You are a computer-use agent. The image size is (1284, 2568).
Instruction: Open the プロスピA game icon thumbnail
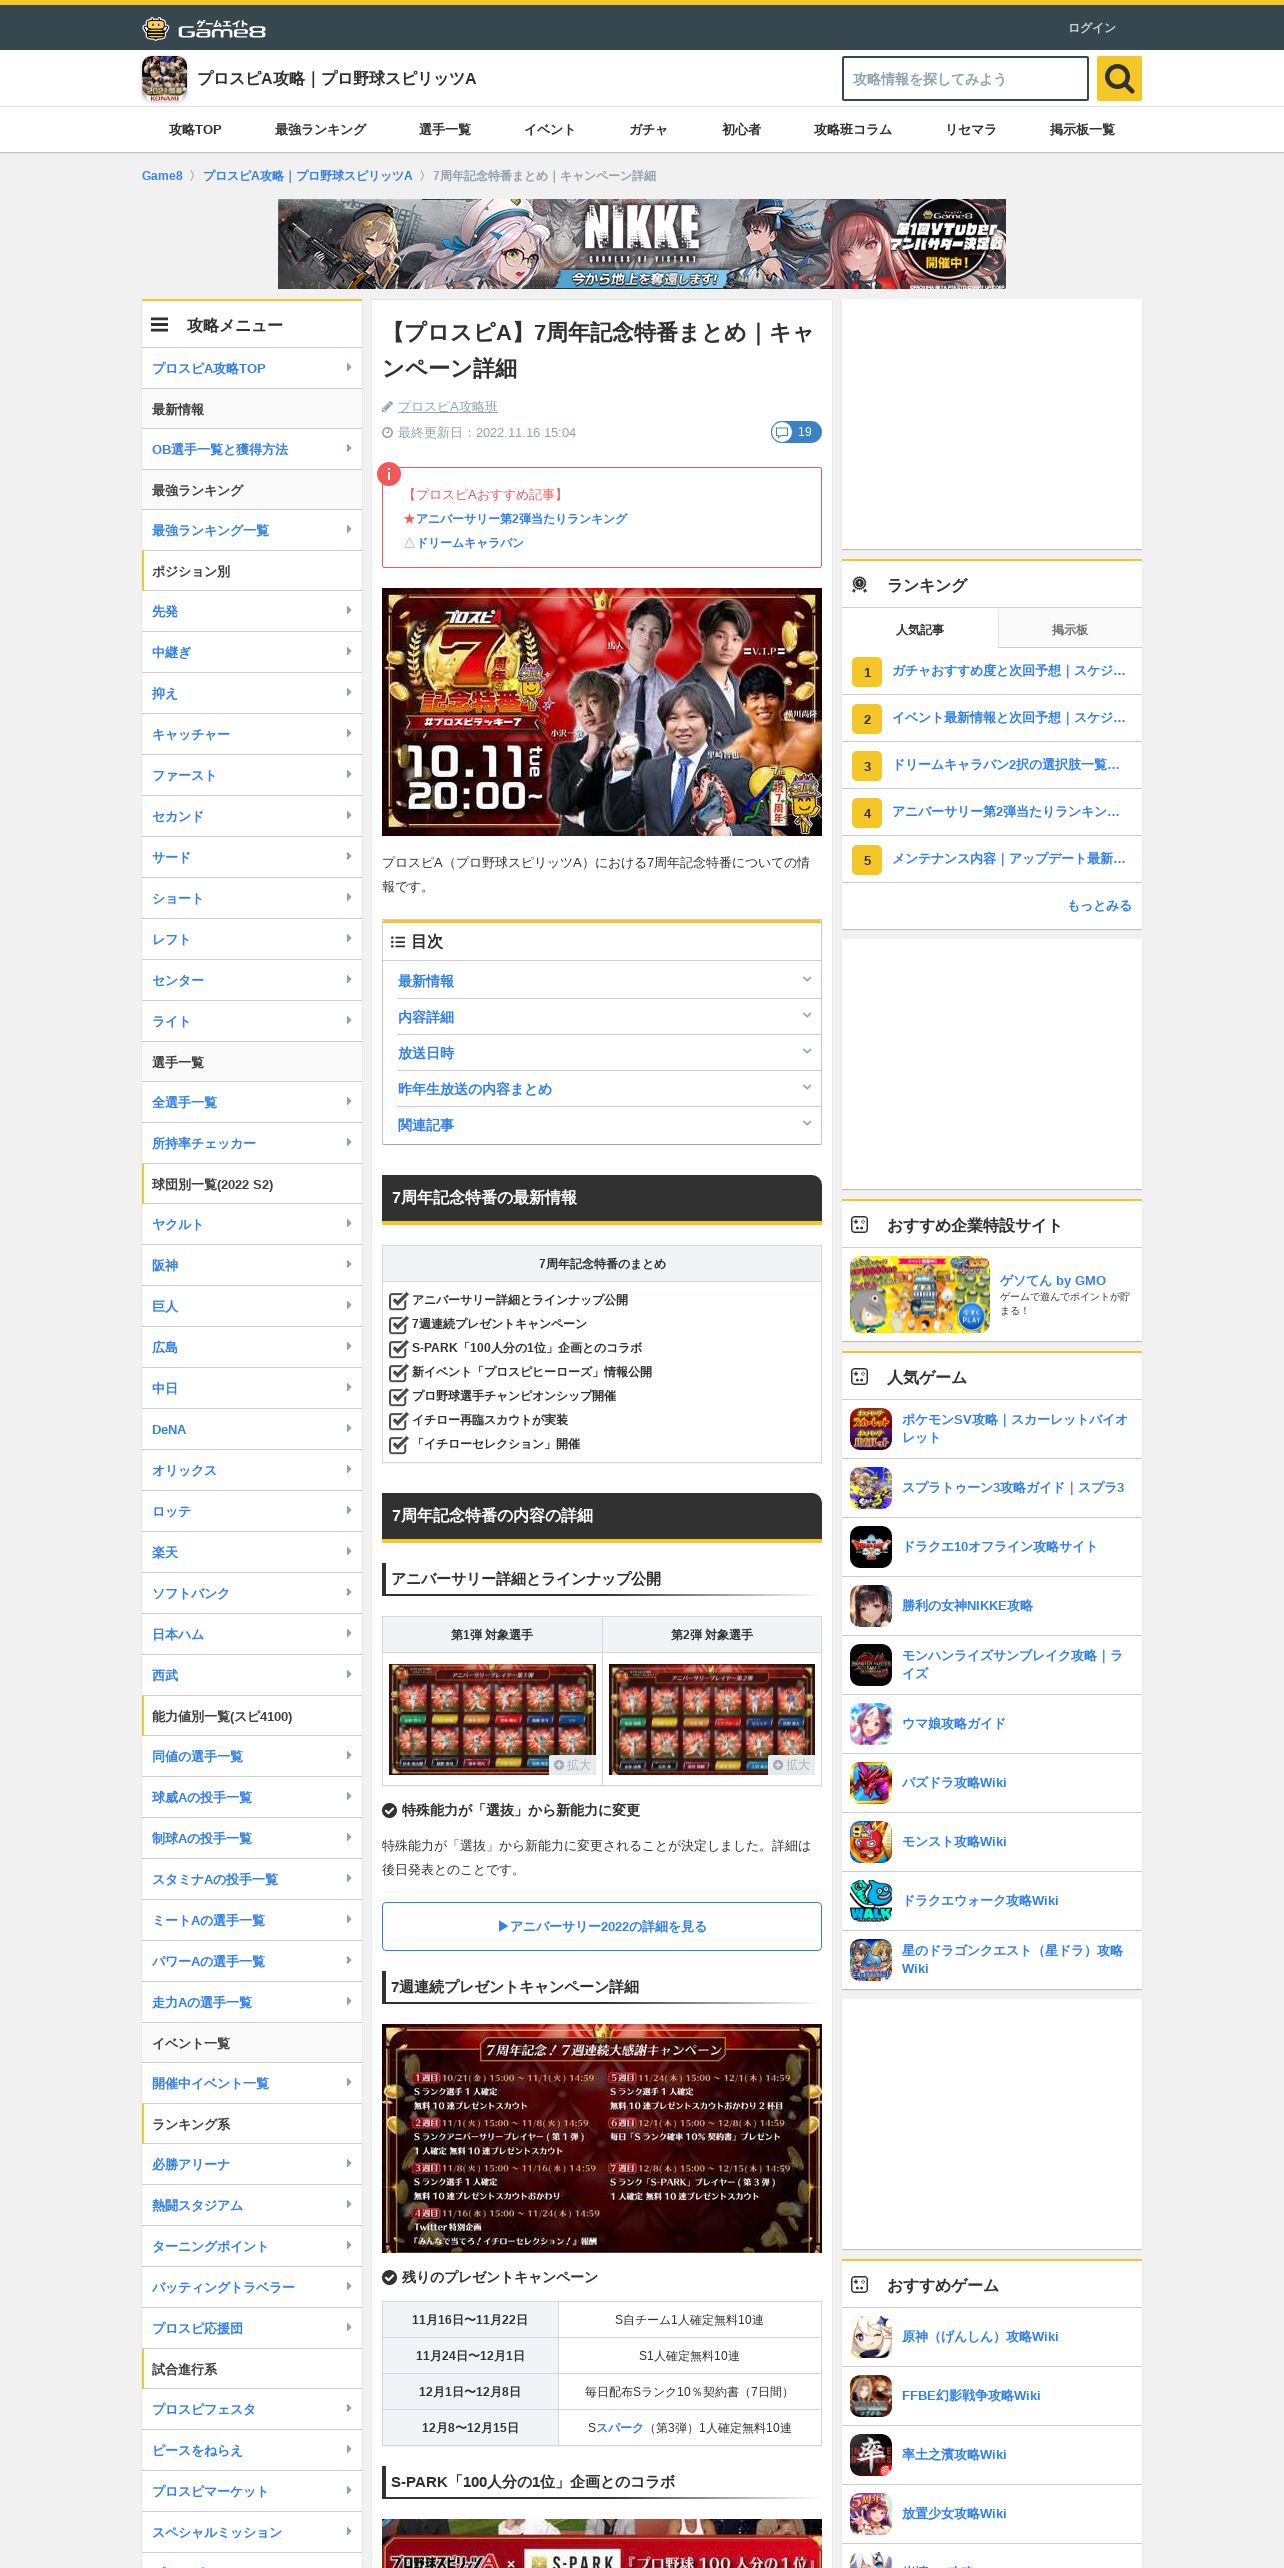pyautogui.click(x=164, y=78)
